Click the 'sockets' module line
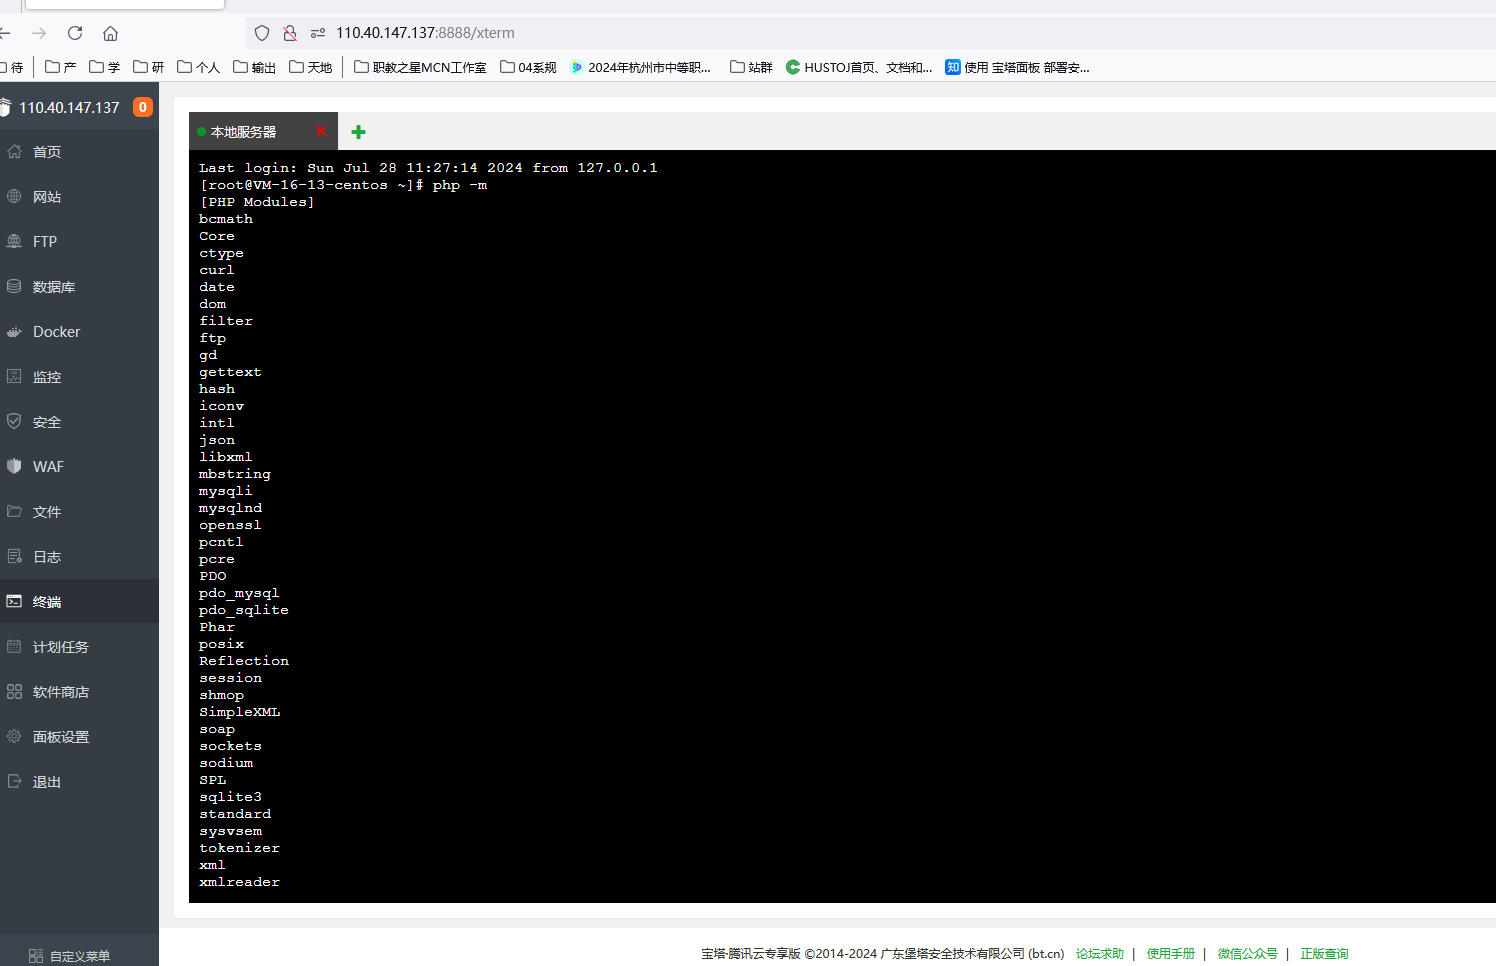1496x966 pixels. point(230,746)
